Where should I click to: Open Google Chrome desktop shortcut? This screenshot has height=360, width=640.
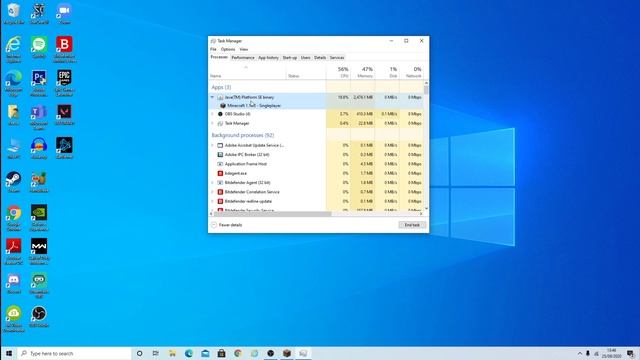tap(13, 218)
